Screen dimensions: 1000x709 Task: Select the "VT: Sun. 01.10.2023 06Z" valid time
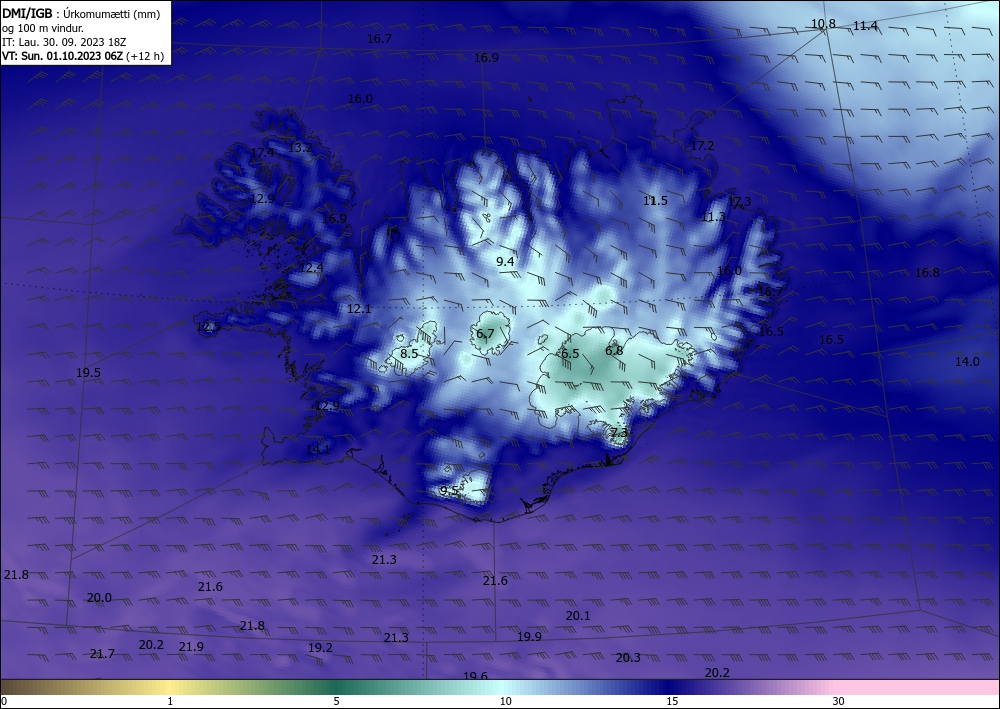[62, 56]
